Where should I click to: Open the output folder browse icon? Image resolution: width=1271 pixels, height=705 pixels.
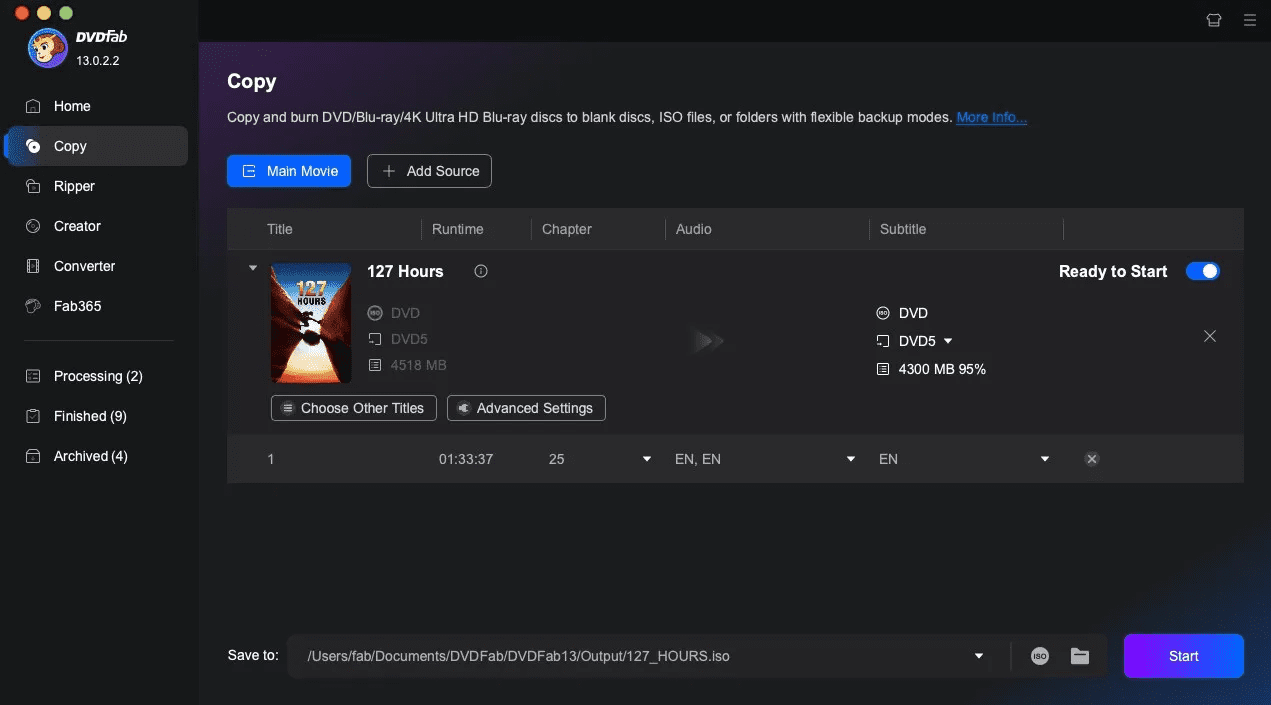click(1080, 656)
